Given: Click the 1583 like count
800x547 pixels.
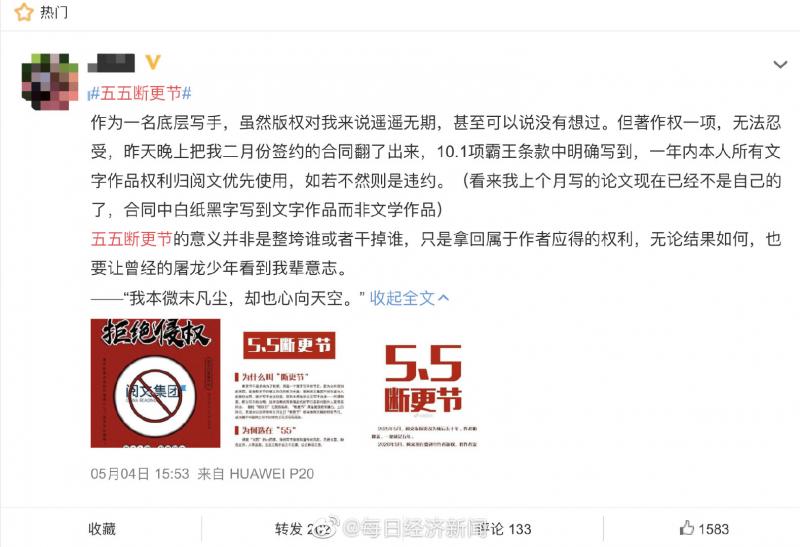Looking at the screenshot, I should (x=713, y=529).
